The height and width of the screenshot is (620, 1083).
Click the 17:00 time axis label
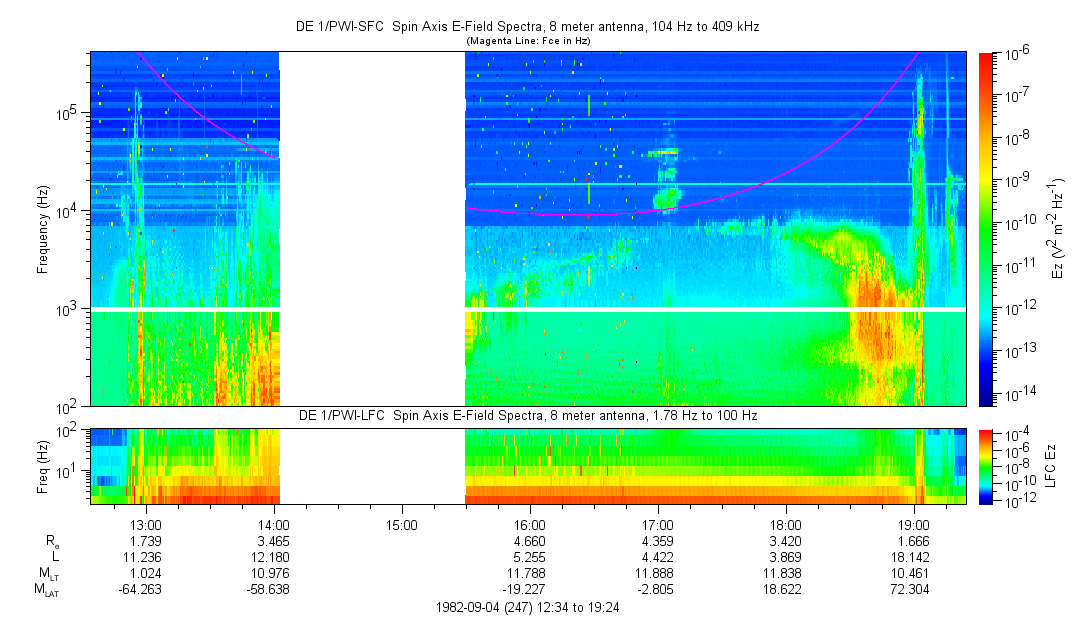pos(658,525)
